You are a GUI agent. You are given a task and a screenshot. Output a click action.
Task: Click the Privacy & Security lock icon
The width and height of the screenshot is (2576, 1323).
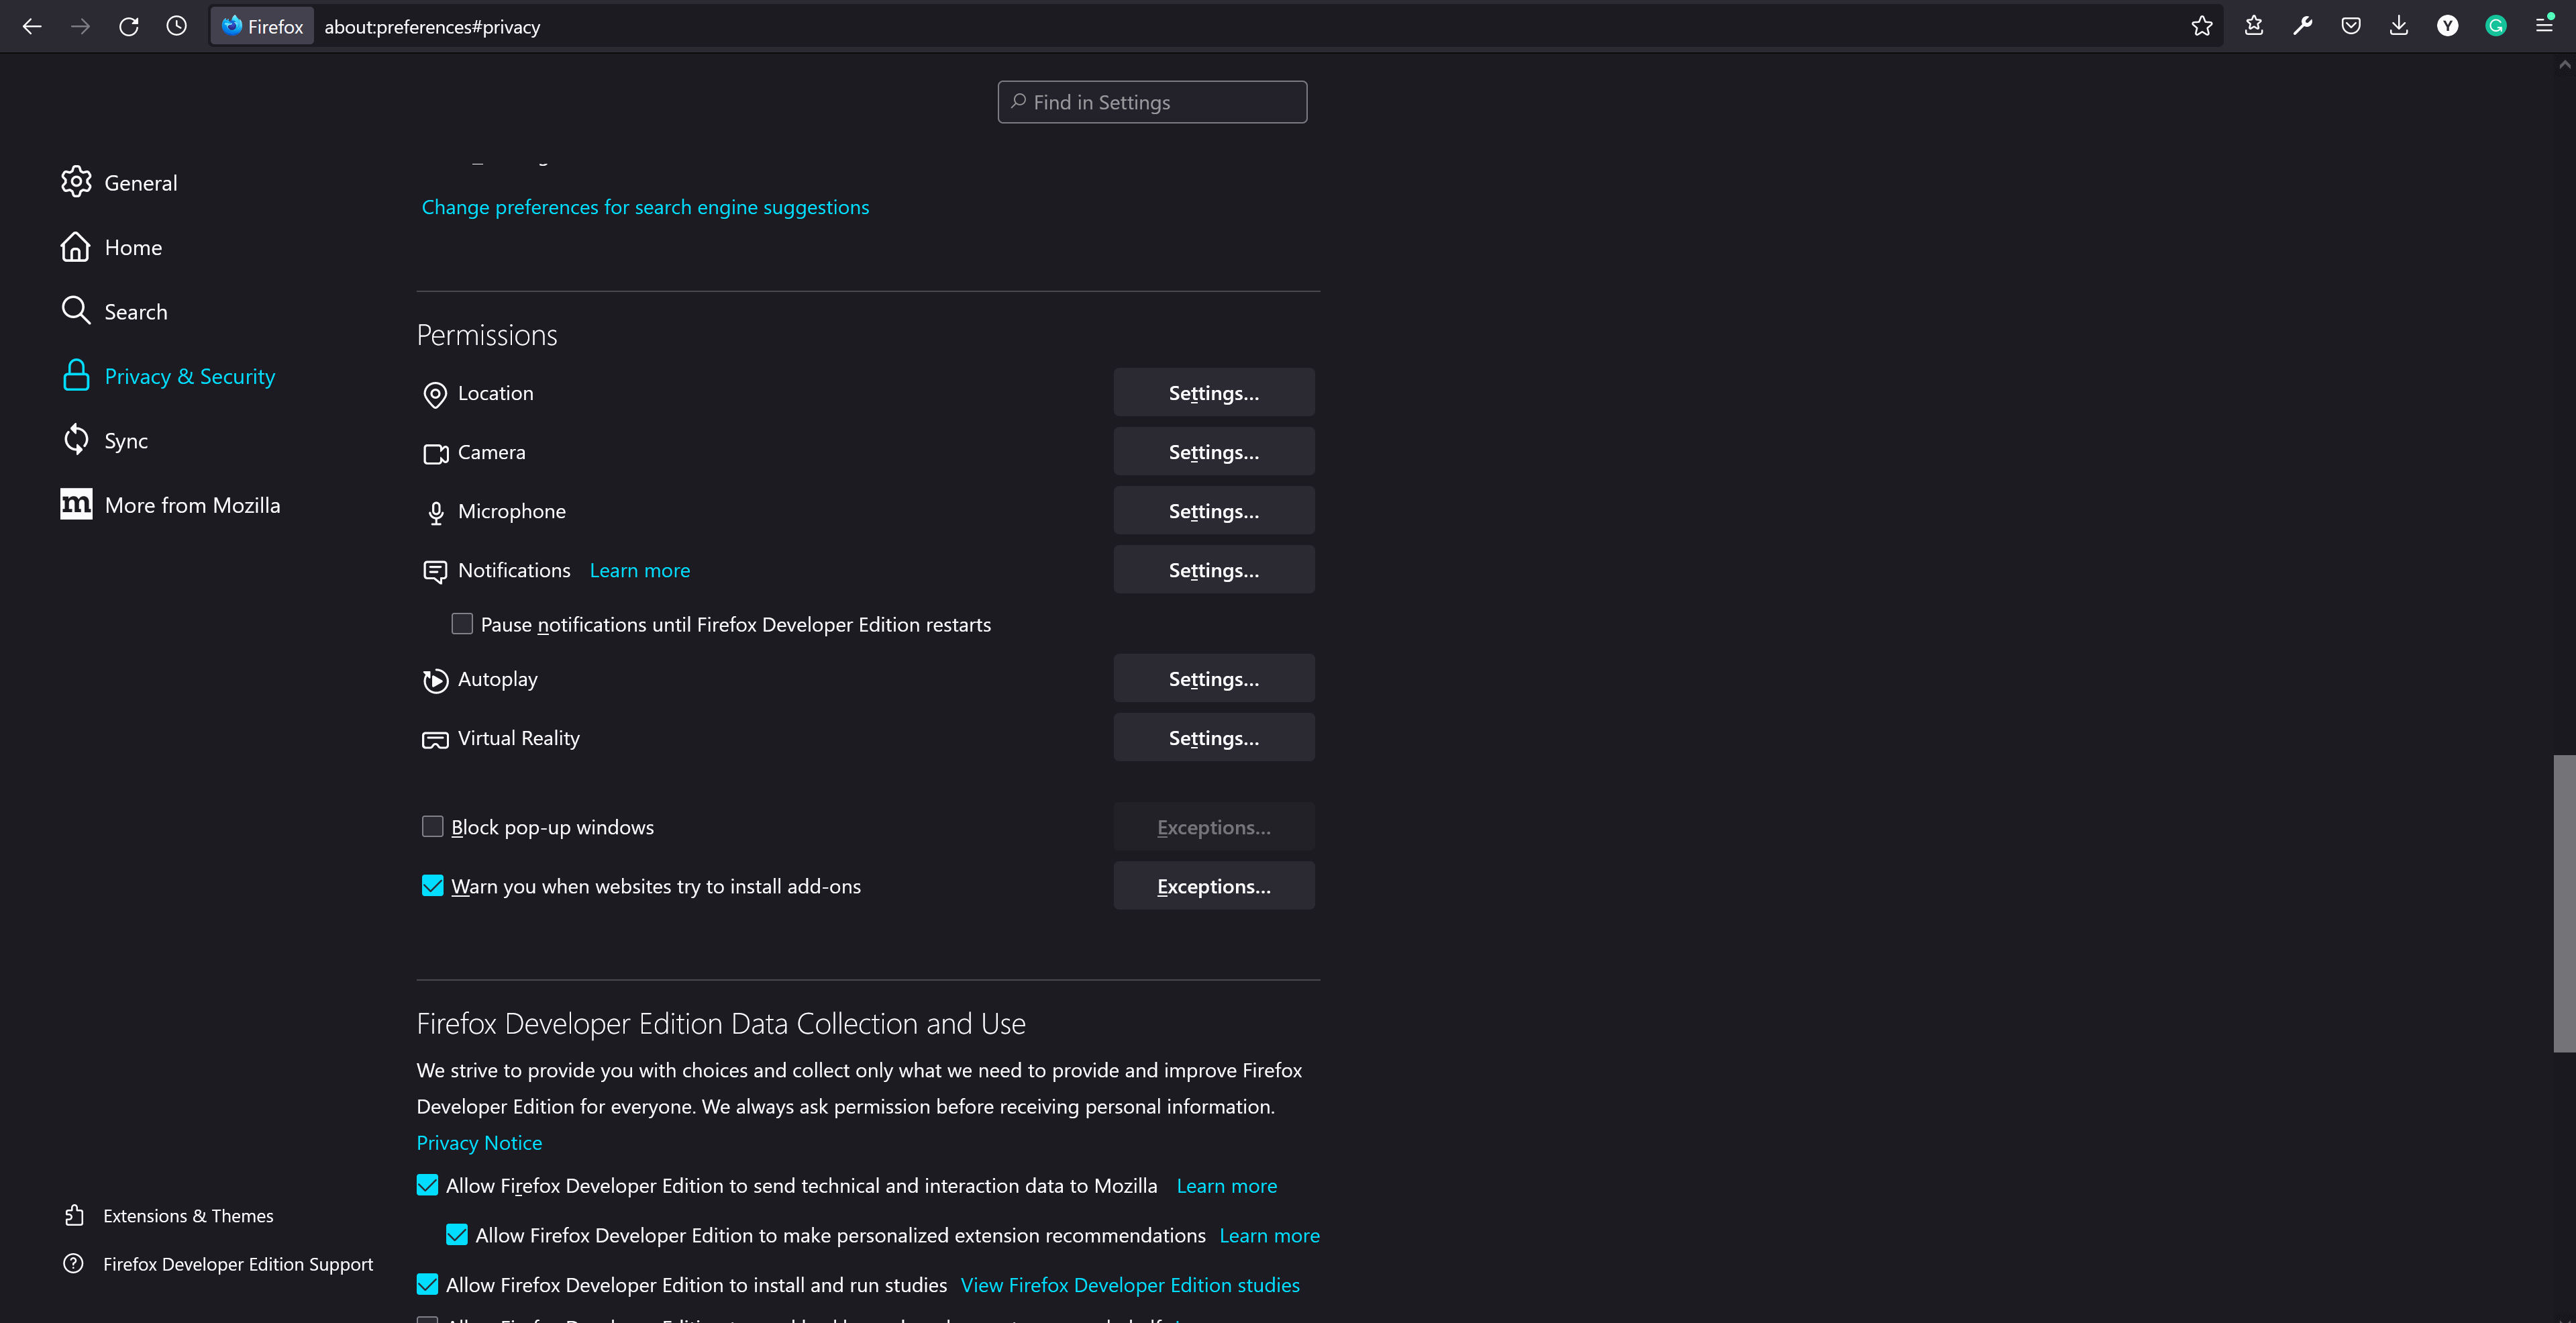tap(76, 376)
